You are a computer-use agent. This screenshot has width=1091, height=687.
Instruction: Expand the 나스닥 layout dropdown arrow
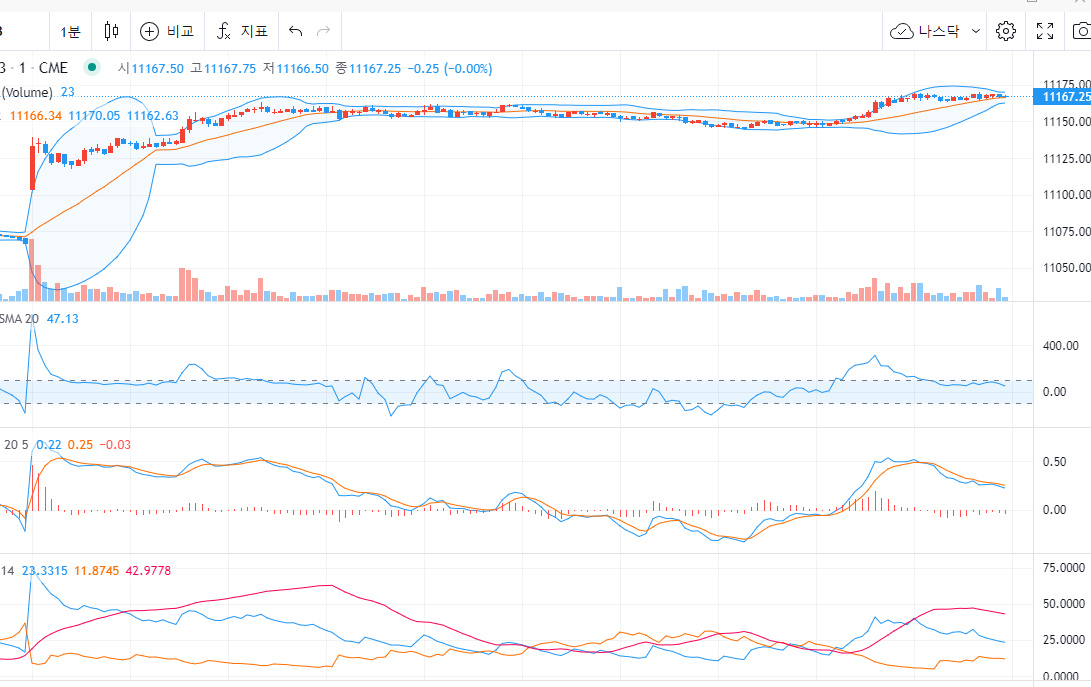[976, 31]
